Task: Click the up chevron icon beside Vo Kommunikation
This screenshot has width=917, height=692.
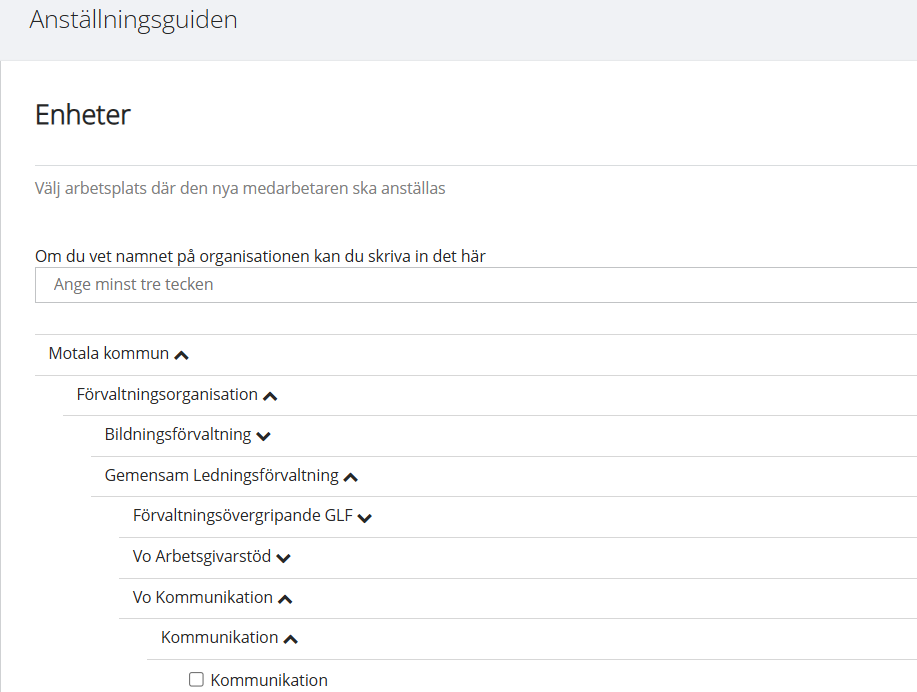Action: [x=285, y=599]
